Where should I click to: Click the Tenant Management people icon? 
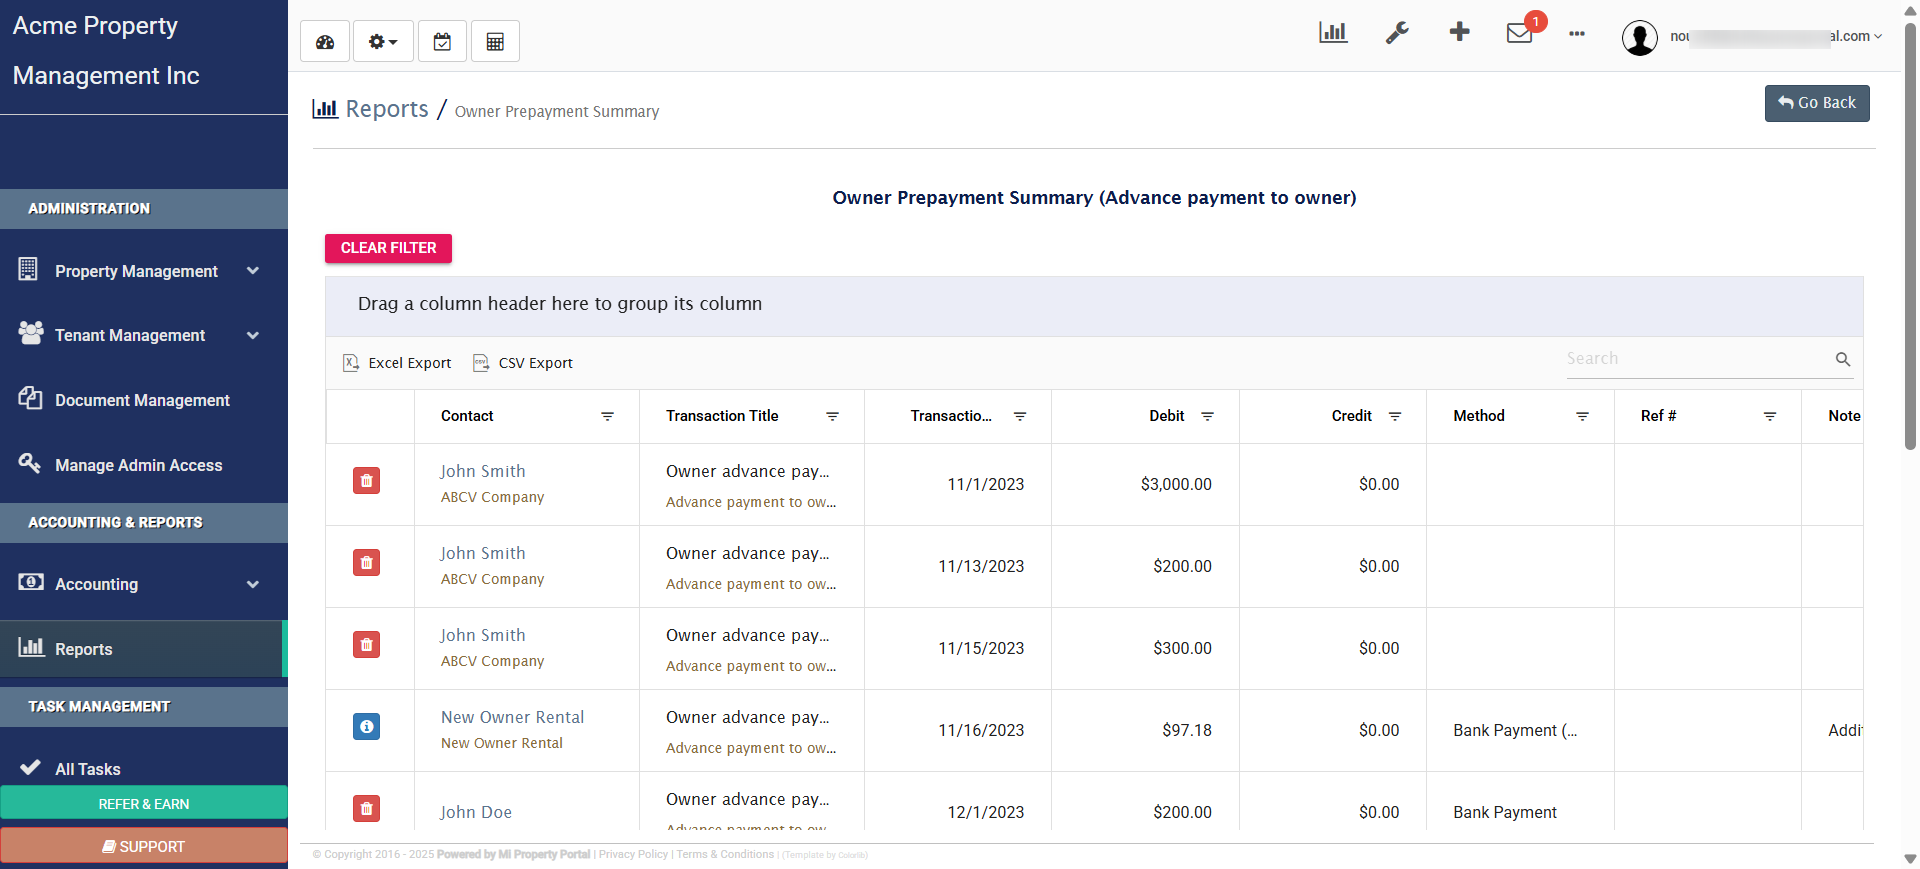(x=31, y=333)
